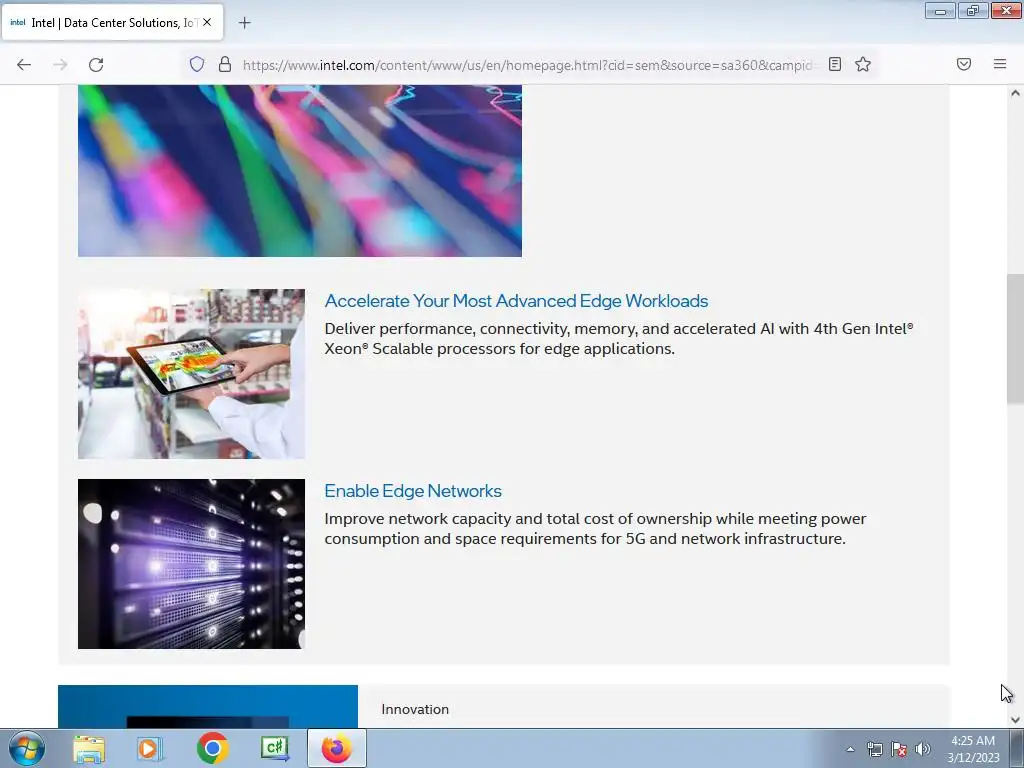1024x768 pixels.
Task: Click the forward navigation arrow
Action: 60,65
